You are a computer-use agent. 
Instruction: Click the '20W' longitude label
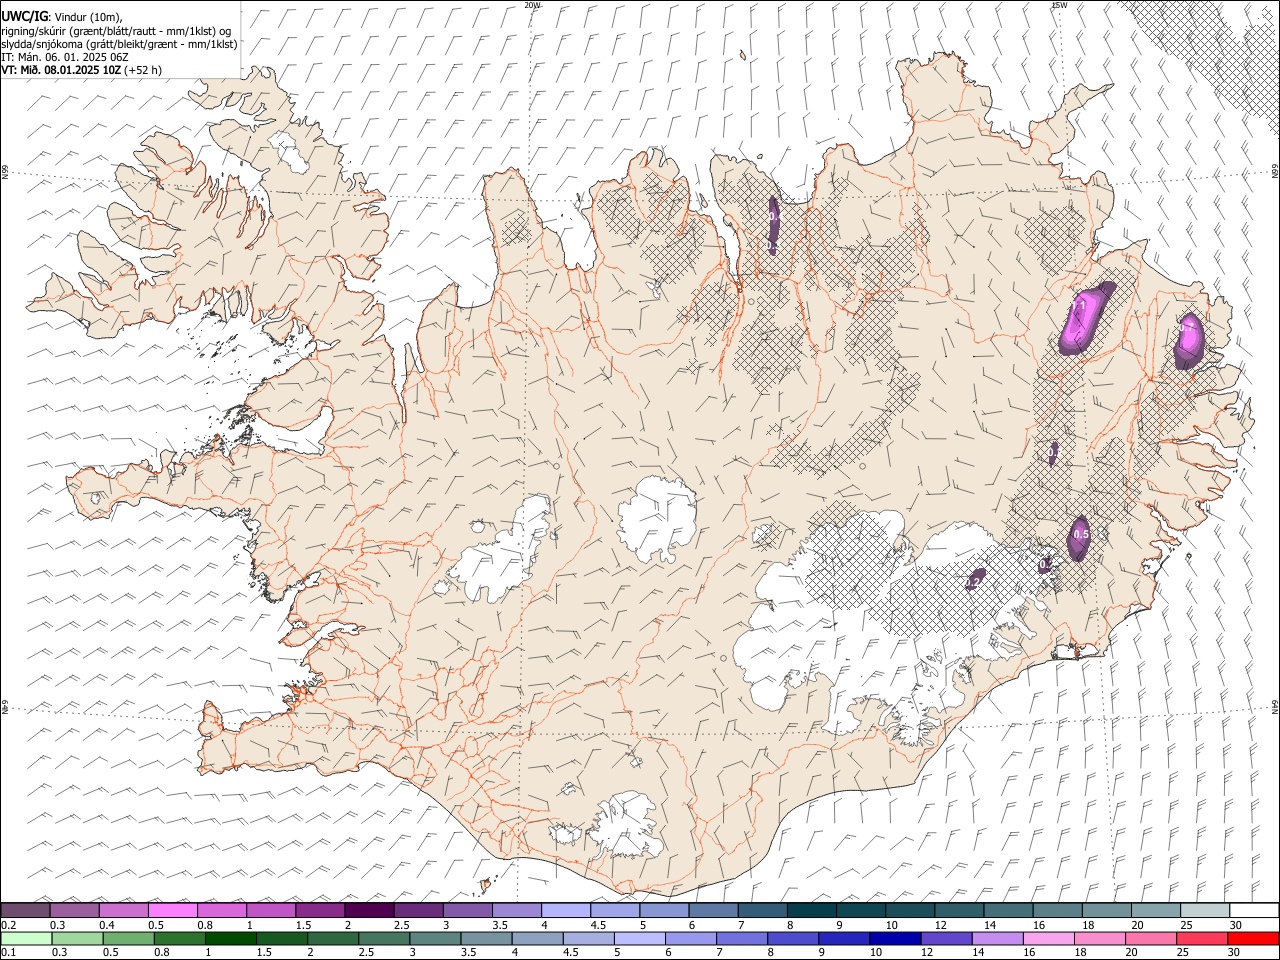point(532,5)
